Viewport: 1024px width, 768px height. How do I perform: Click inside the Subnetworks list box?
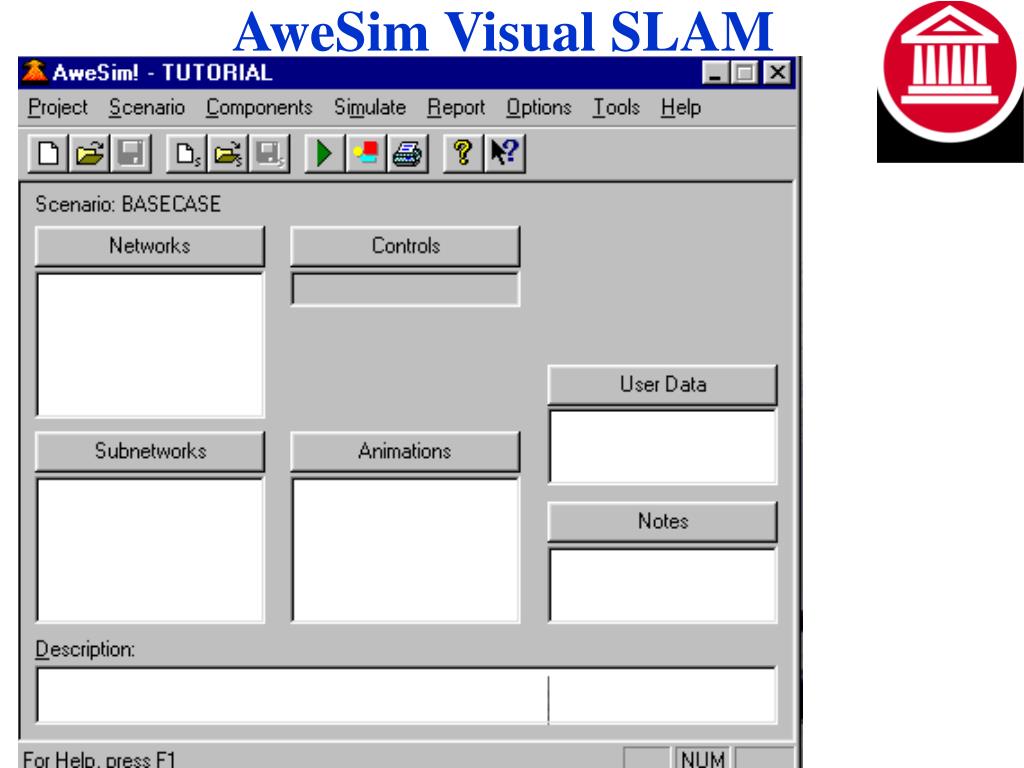tap(150, 550)
